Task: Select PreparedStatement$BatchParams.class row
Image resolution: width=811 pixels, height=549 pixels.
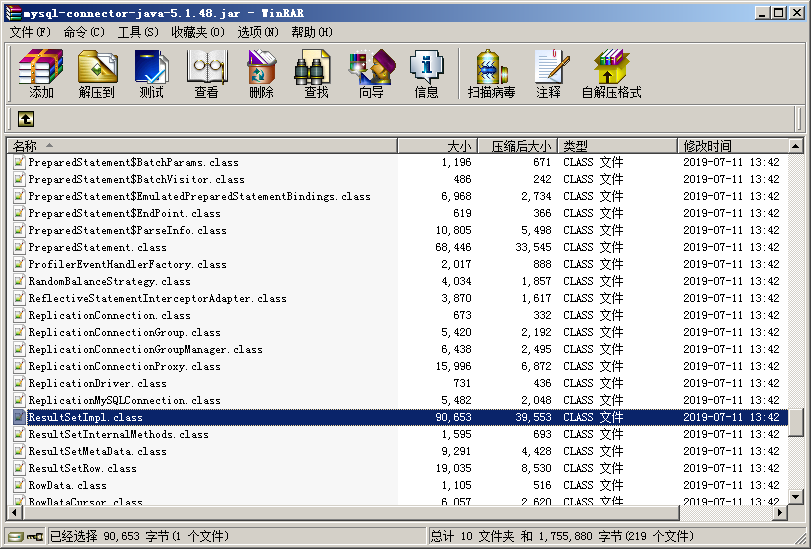Action: click(x=397, y=162)
